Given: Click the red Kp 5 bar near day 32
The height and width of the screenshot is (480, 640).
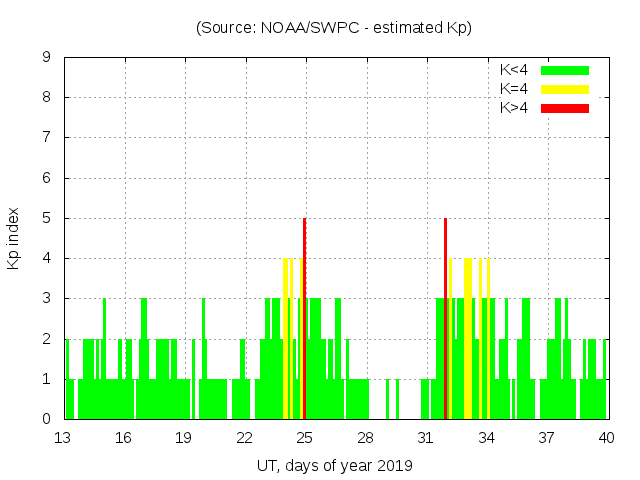Looking at the screenshot, I should pyautogui.click(x=445, y=320).
